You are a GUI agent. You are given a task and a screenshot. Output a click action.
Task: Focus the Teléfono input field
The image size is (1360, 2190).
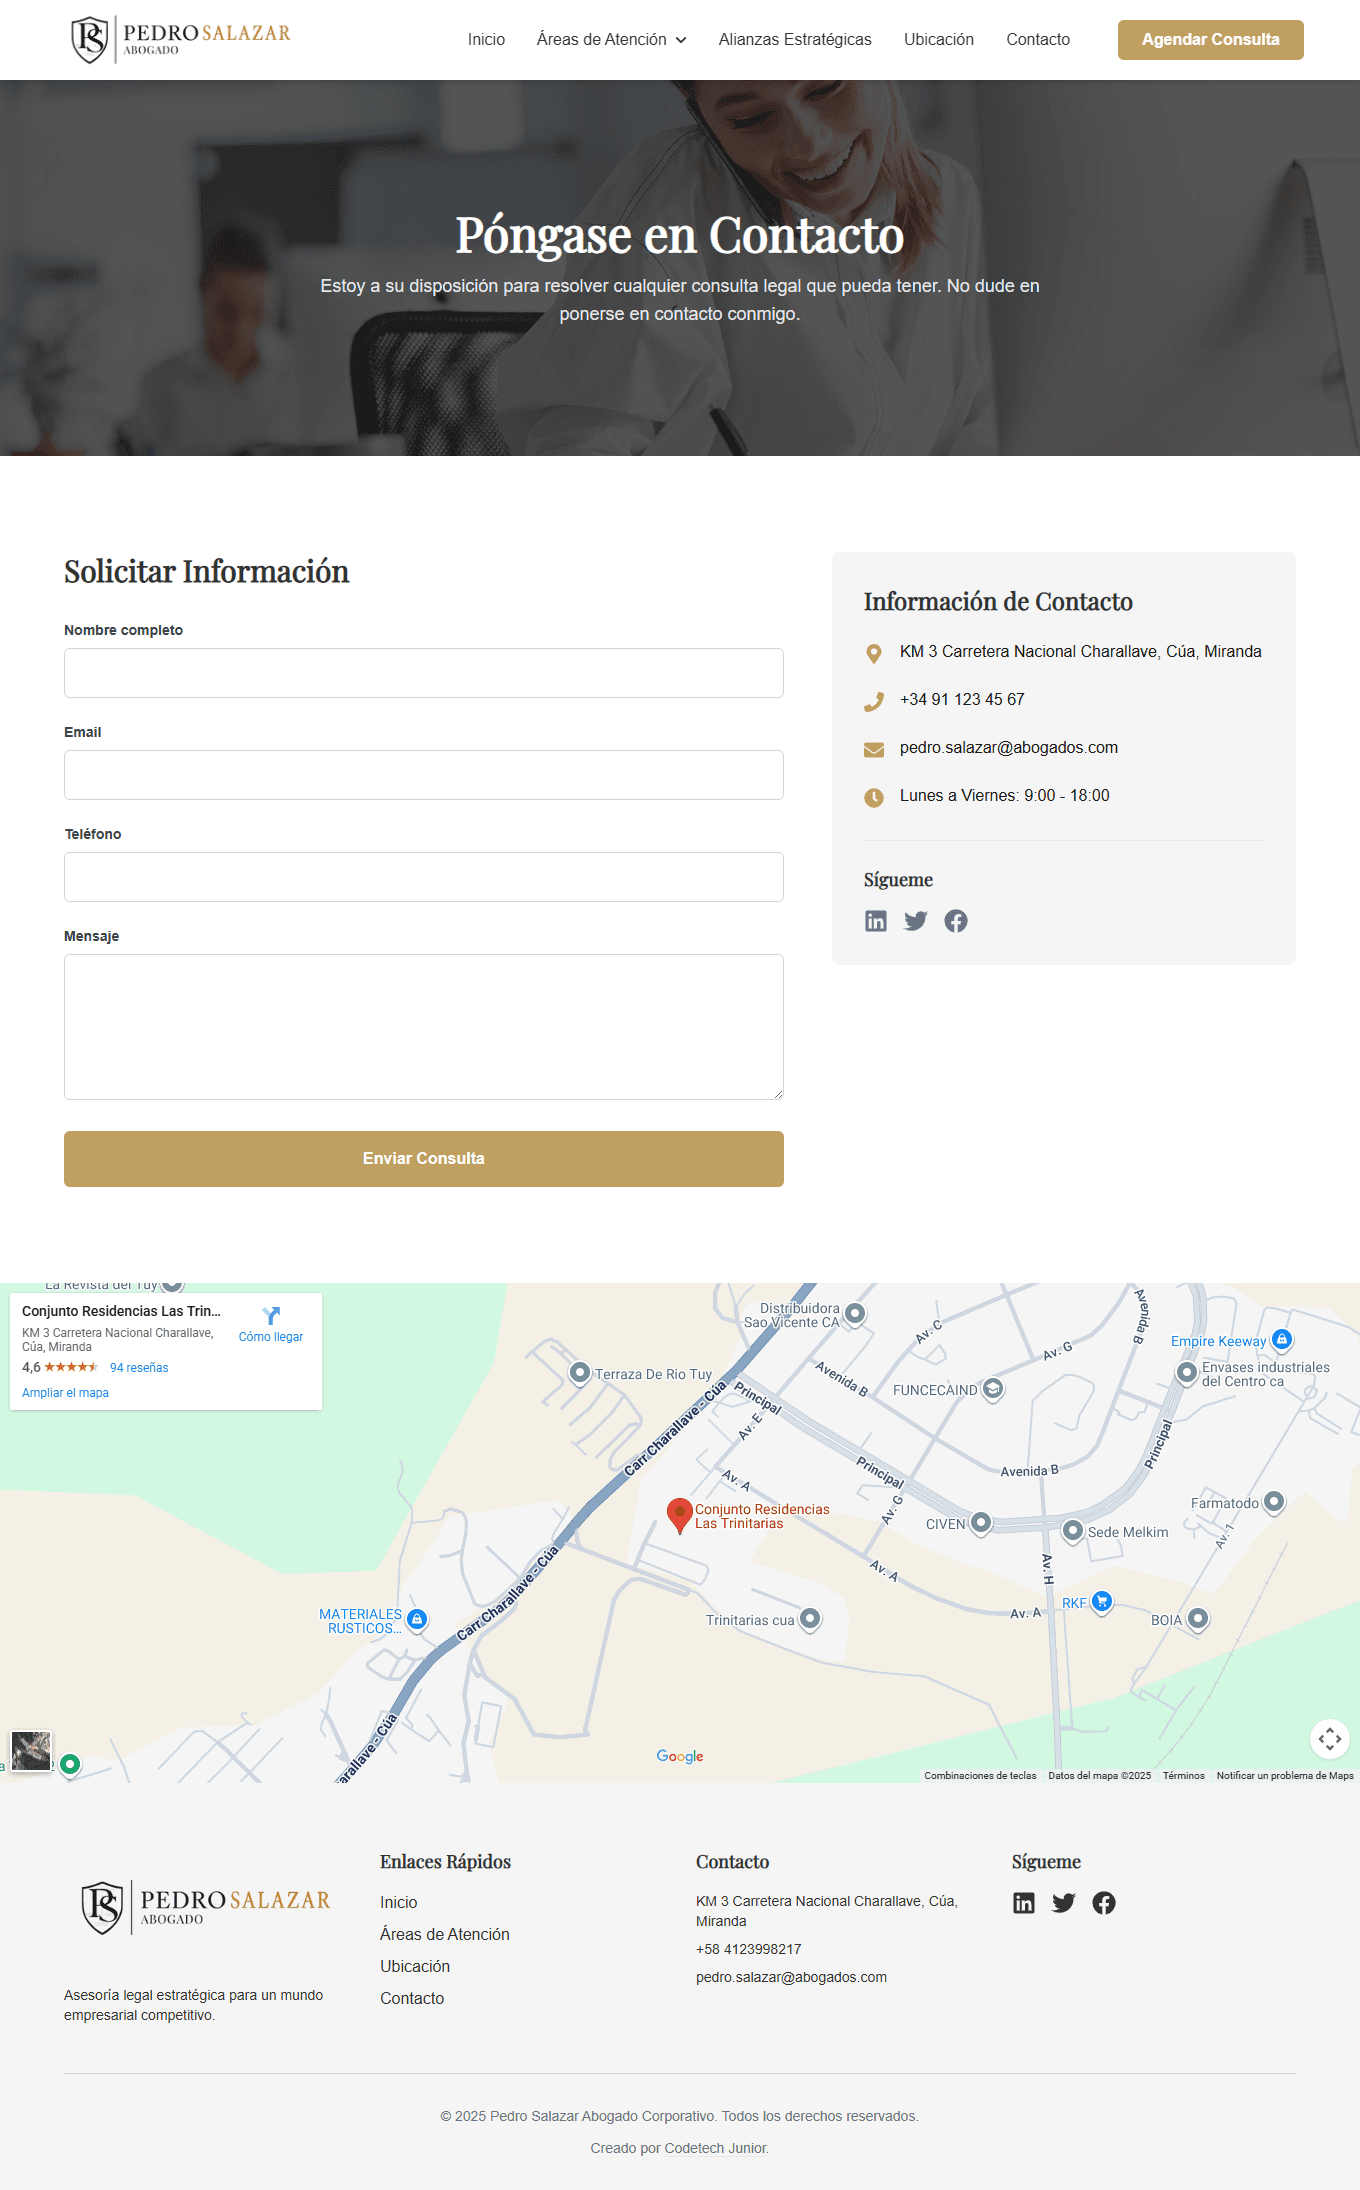click(424, 877)
